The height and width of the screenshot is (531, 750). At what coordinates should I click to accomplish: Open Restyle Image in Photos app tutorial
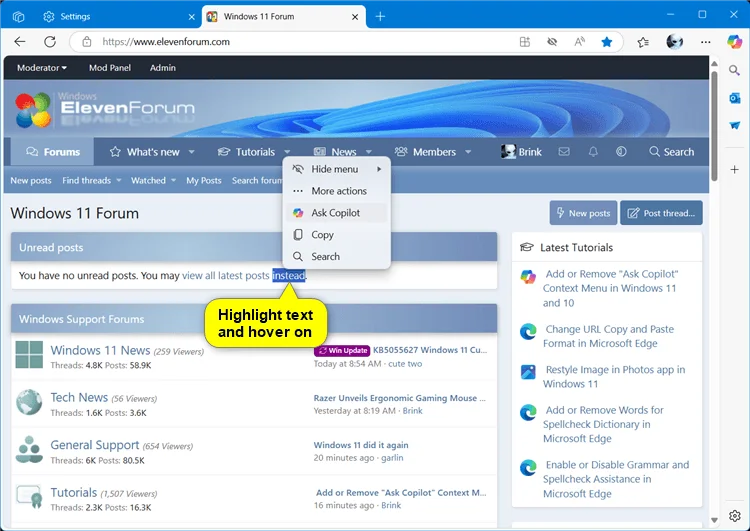point(614,377)
